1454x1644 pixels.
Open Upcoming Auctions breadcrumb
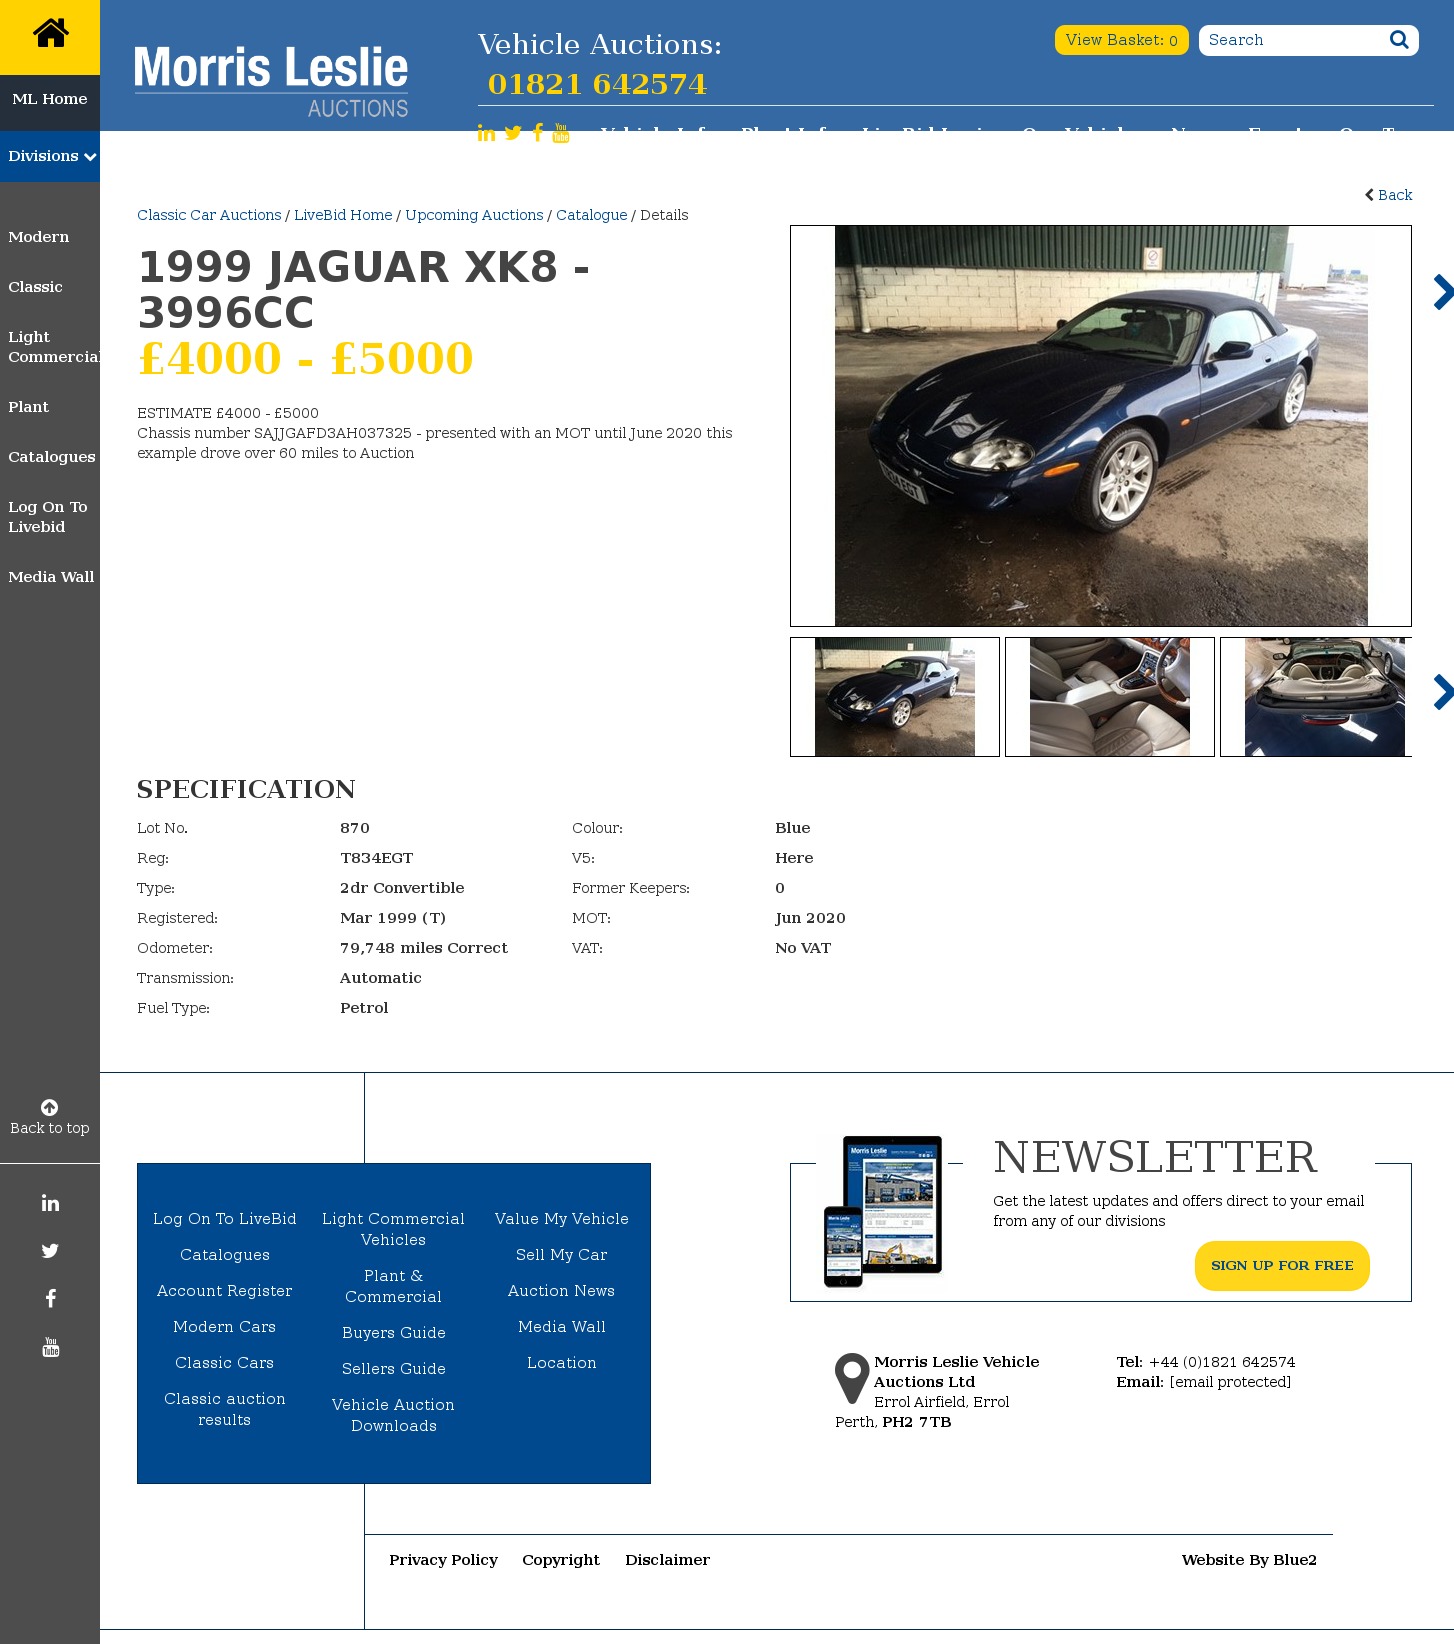[x=474, y=215]
